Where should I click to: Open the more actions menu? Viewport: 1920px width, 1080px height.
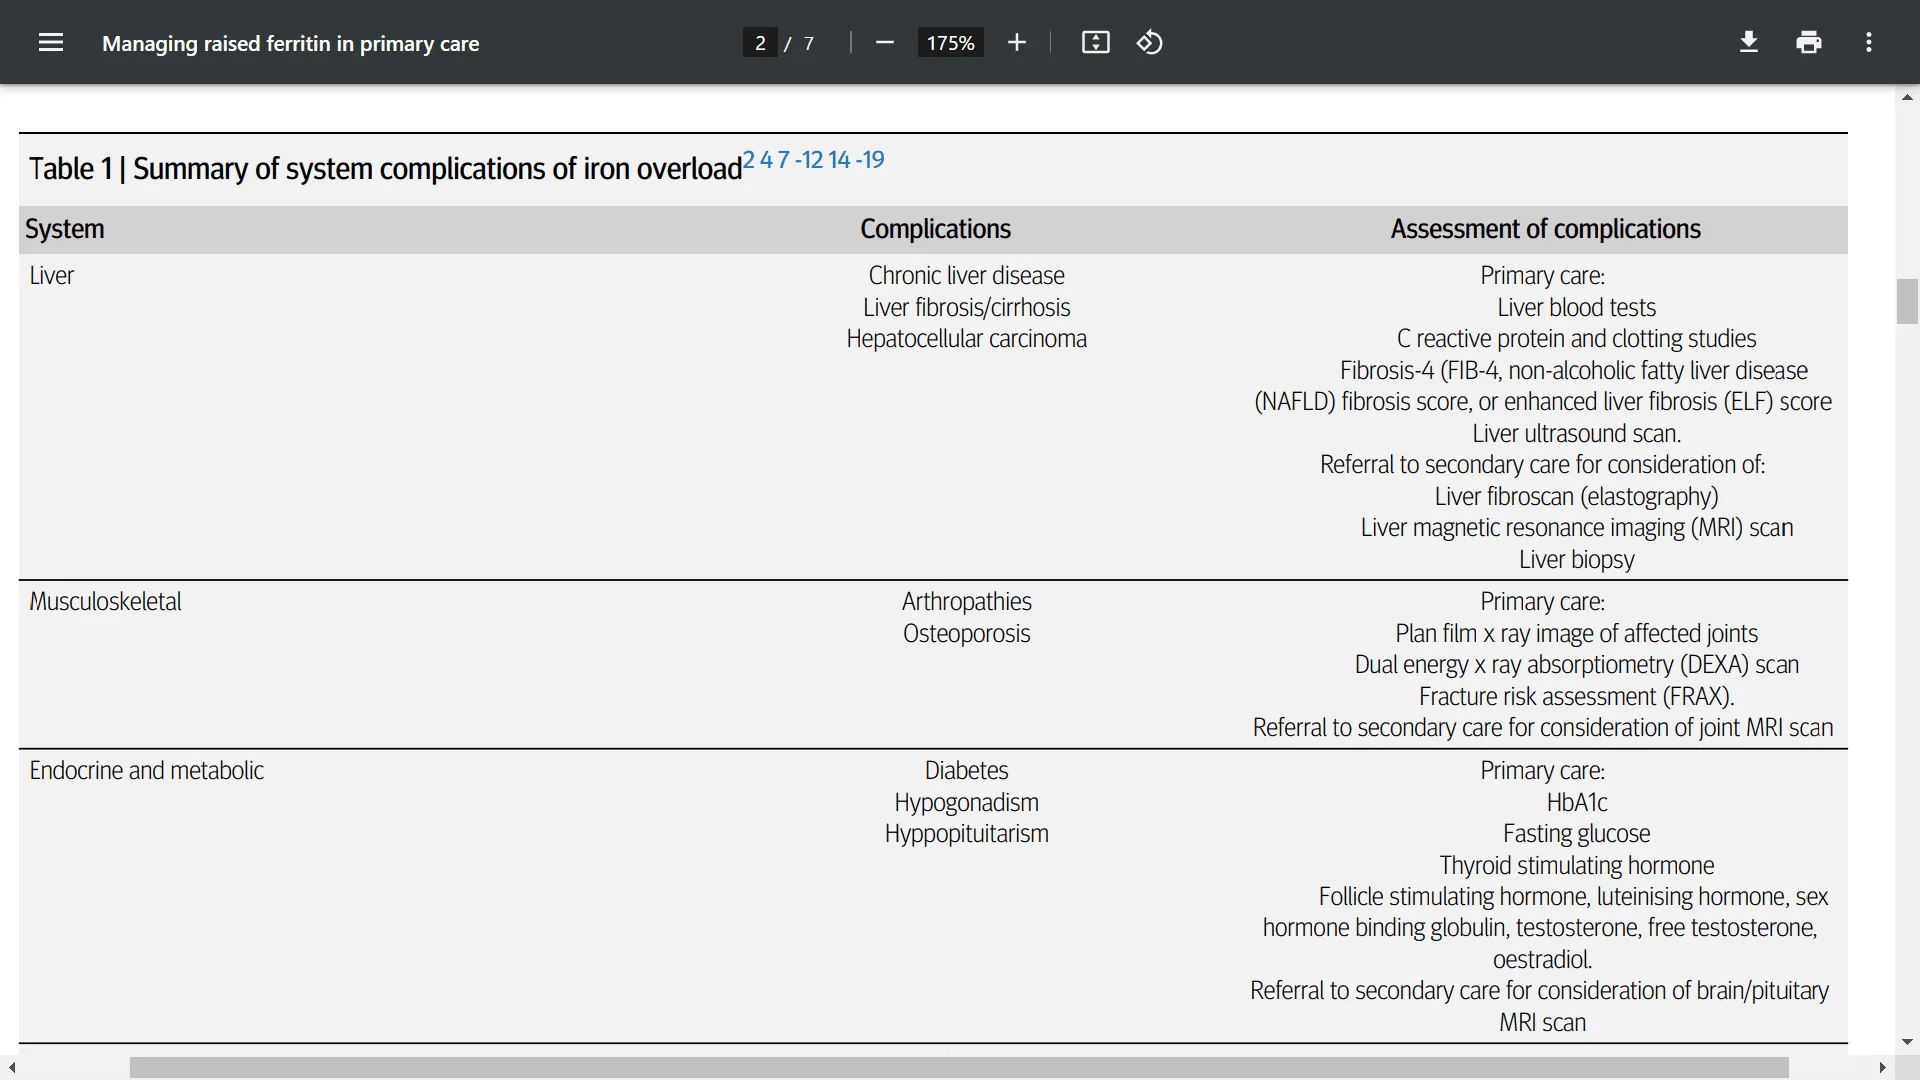1869,42
